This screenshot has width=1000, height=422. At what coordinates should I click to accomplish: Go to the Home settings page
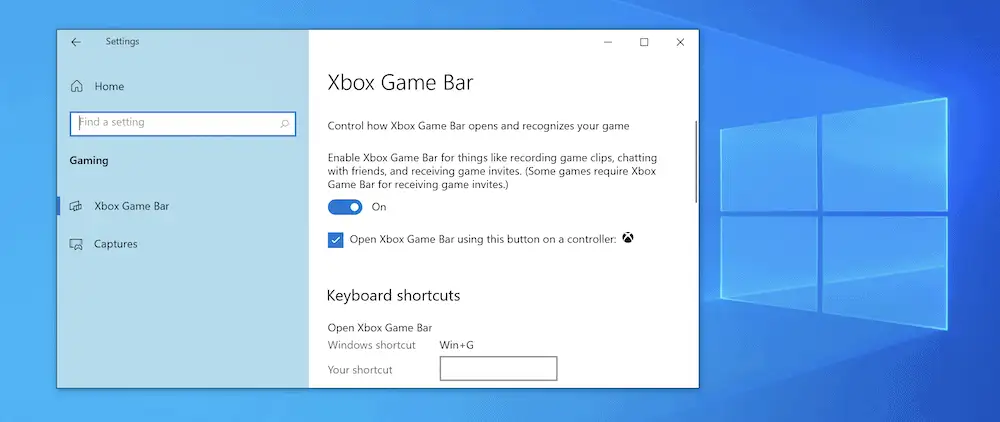tap(109, 86)
